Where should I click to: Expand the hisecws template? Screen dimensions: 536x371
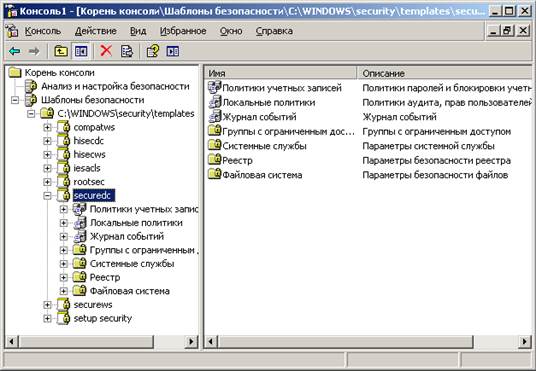pyautogui.click(x=48, y=155)
